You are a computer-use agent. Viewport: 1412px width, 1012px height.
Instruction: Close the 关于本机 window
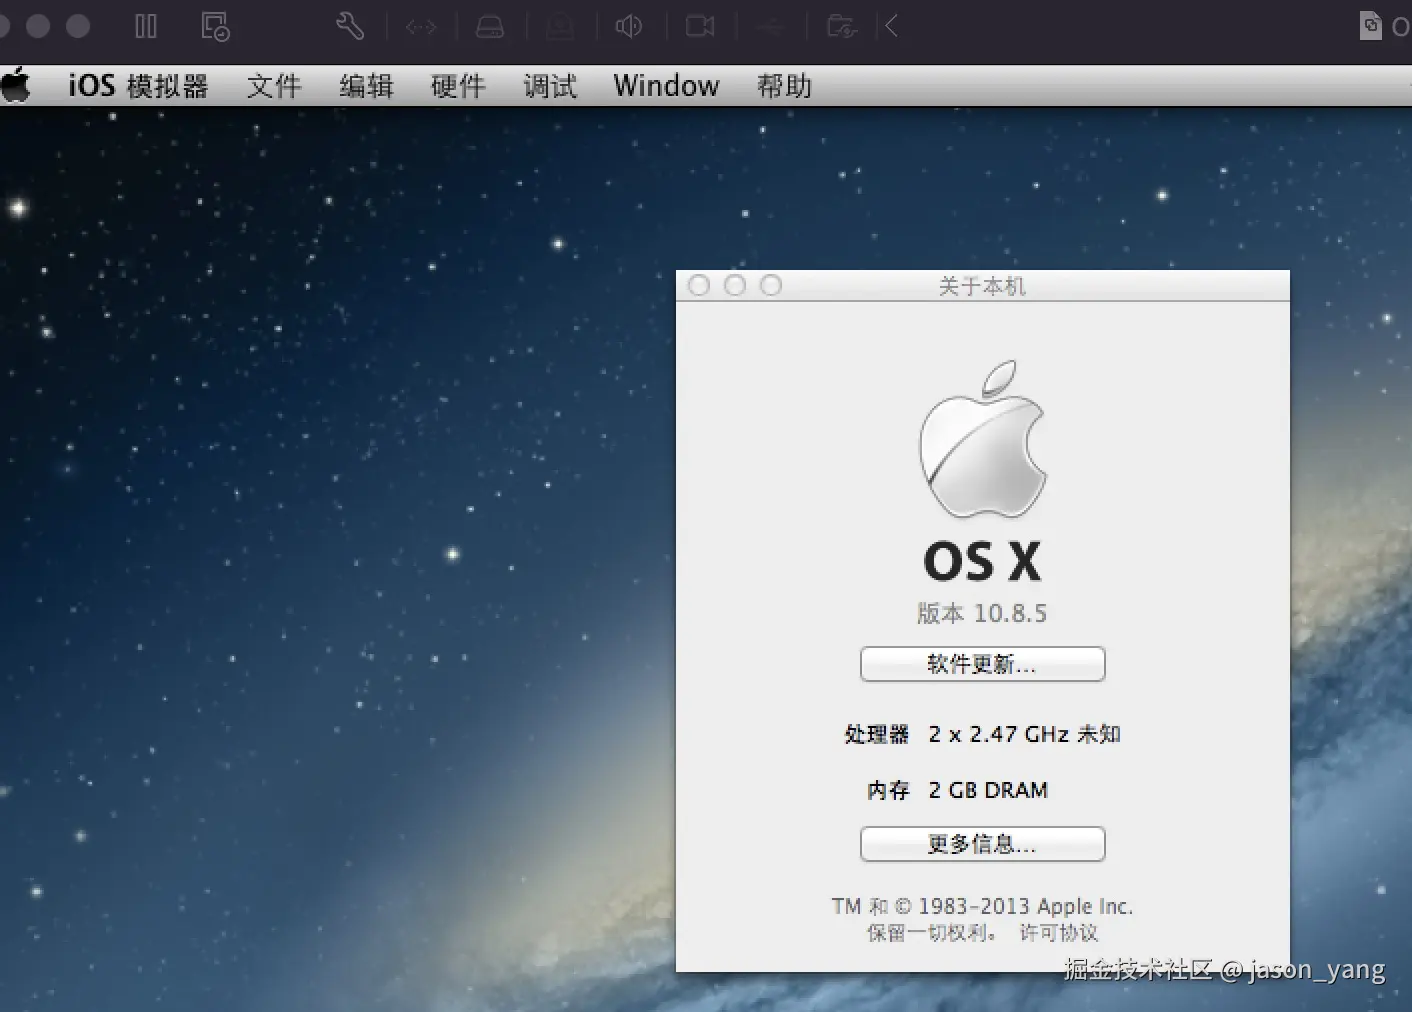pyautogui.click(x=699, y=286)
